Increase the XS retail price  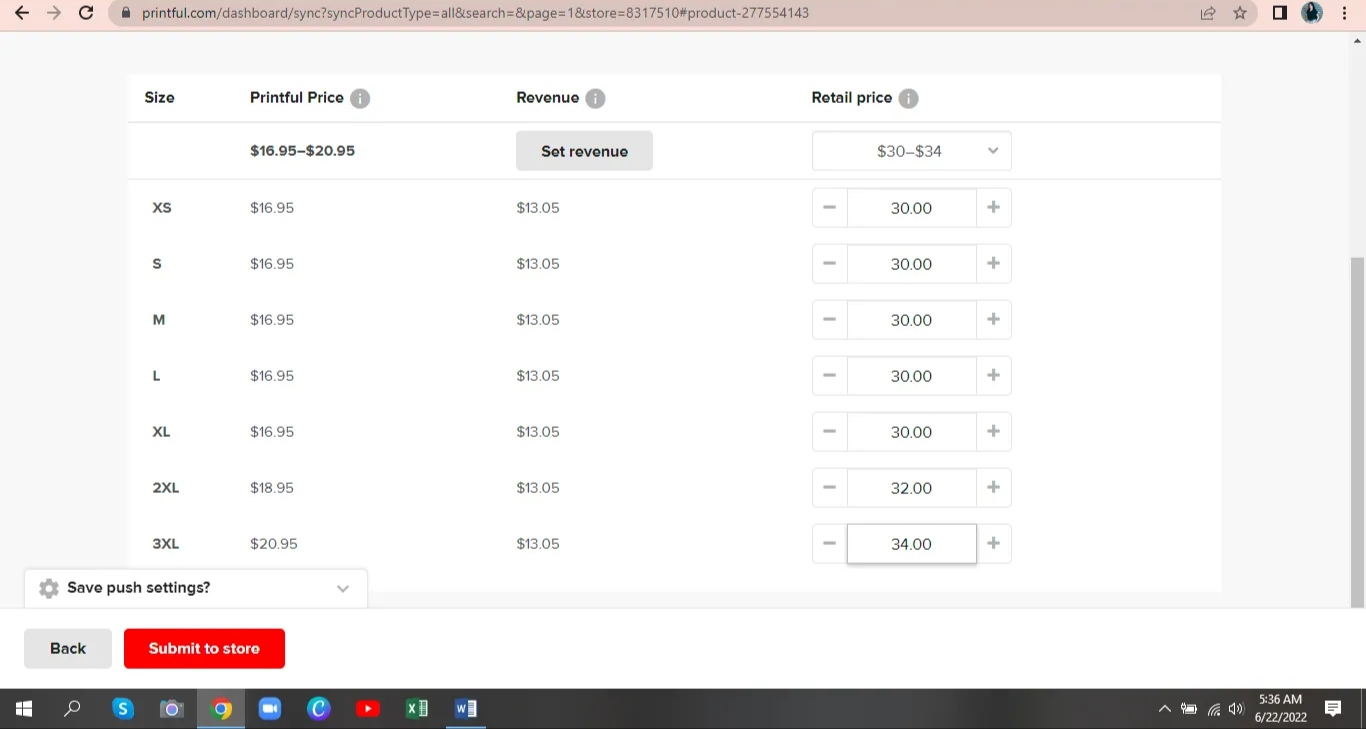(x=993, y=208)
